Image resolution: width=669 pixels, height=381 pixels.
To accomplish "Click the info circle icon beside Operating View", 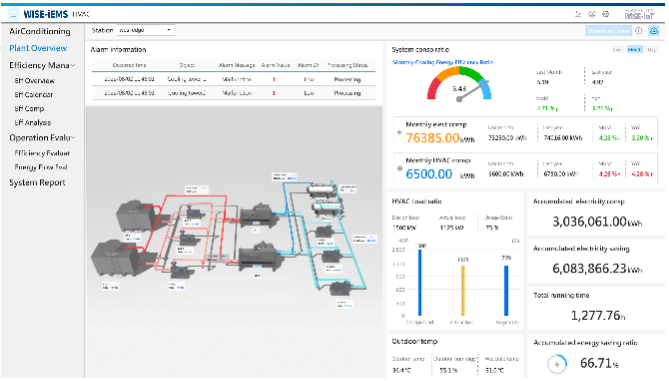I will tap(639, 31).
